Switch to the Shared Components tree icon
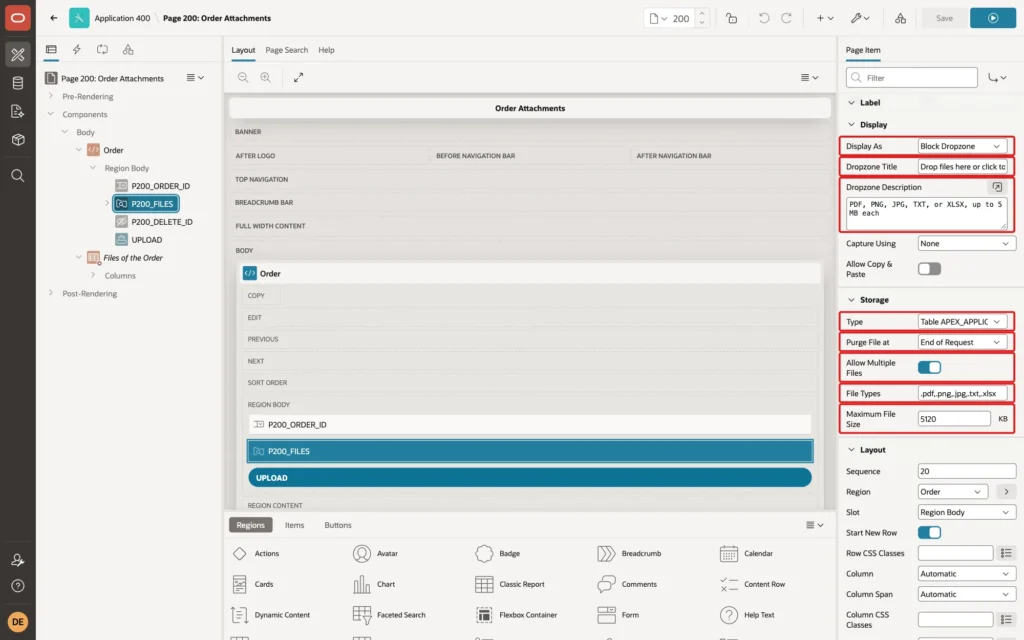The image size is (1024, 640). click(128, 50)
